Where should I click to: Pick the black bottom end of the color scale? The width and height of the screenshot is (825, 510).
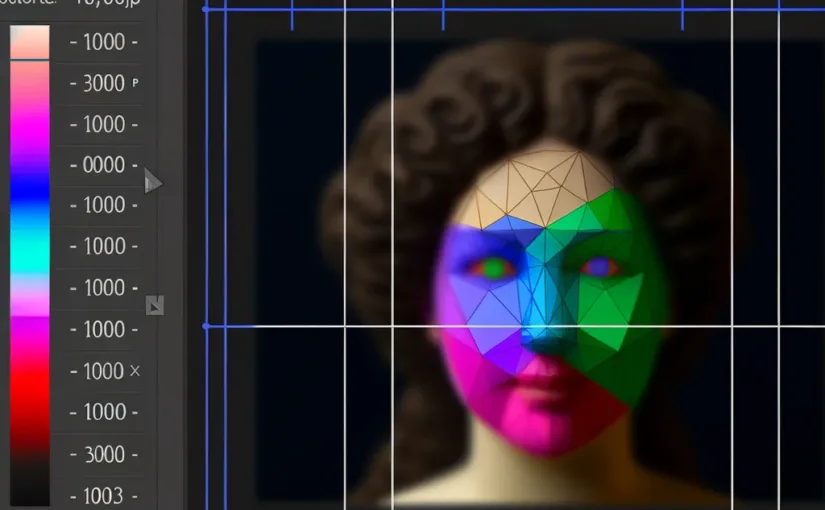tap(30, 482)
